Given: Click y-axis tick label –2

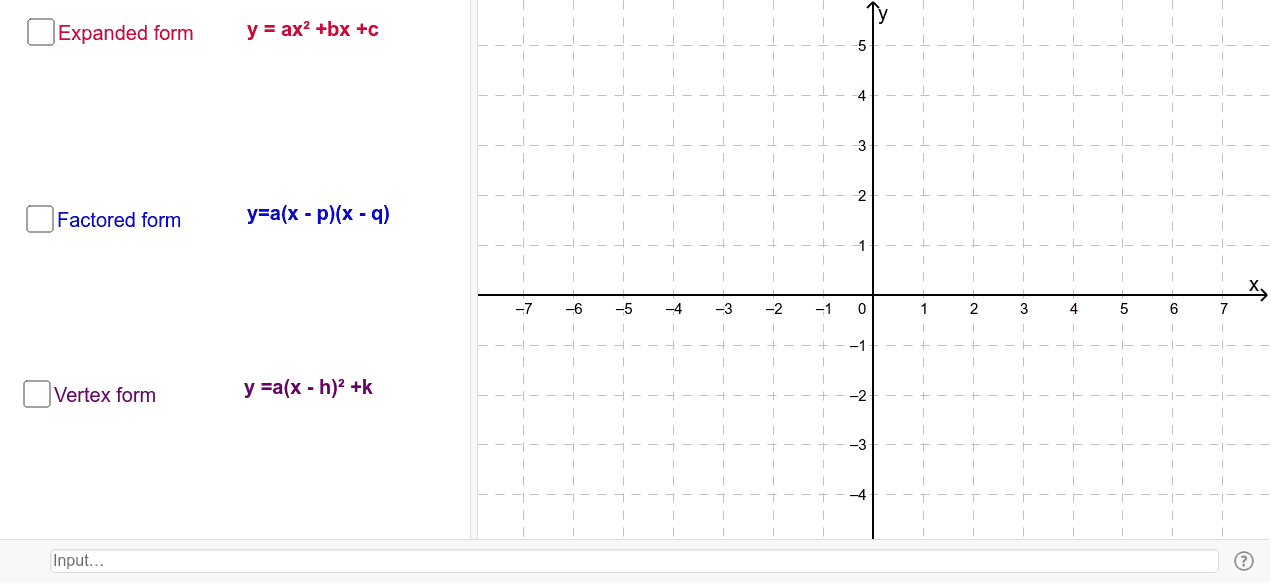Looking at the screenshot, I should tap(857, 396).
